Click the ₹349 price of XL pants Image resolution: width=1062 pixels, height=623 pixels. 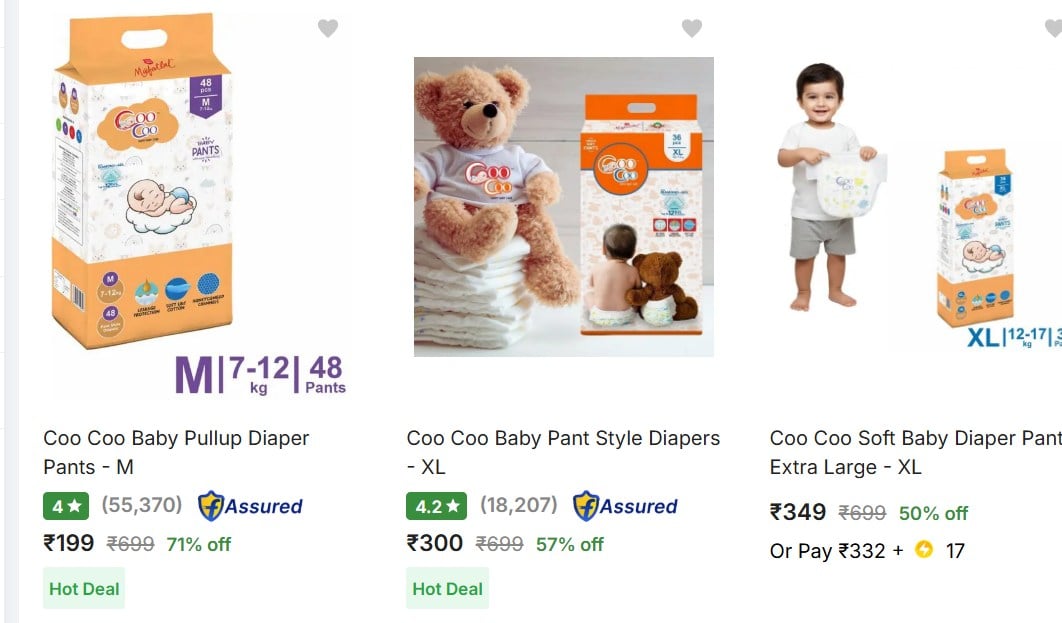click(x=798, y=512)
